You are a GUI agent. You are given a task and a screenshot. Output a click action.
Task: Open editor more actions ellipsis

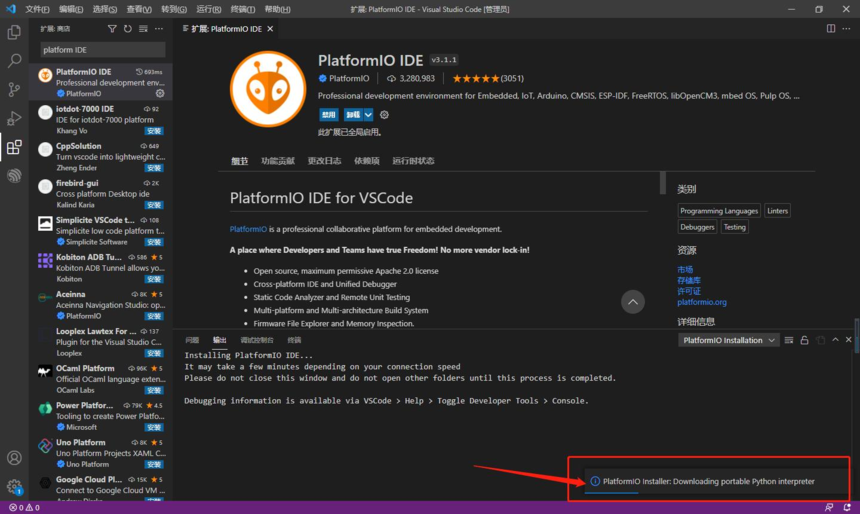point(846,29)
